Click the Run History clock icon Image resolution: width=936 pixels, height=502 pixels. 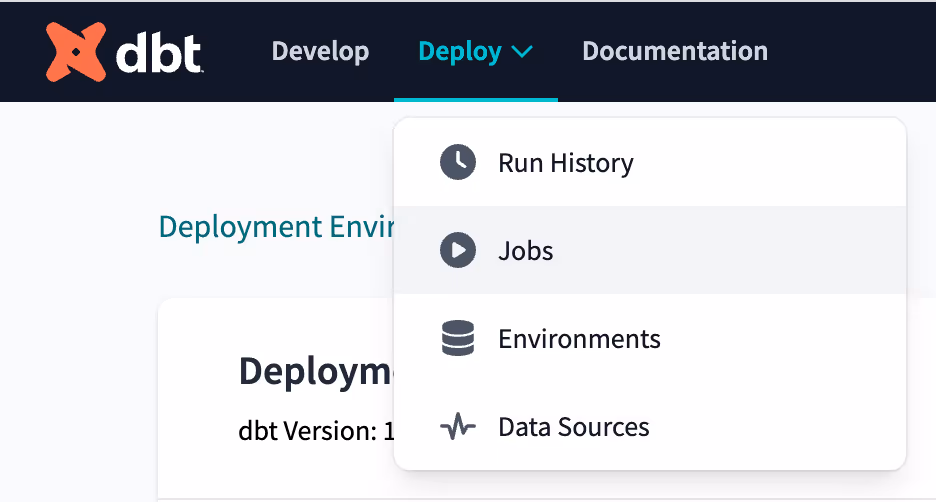(458, 162)
